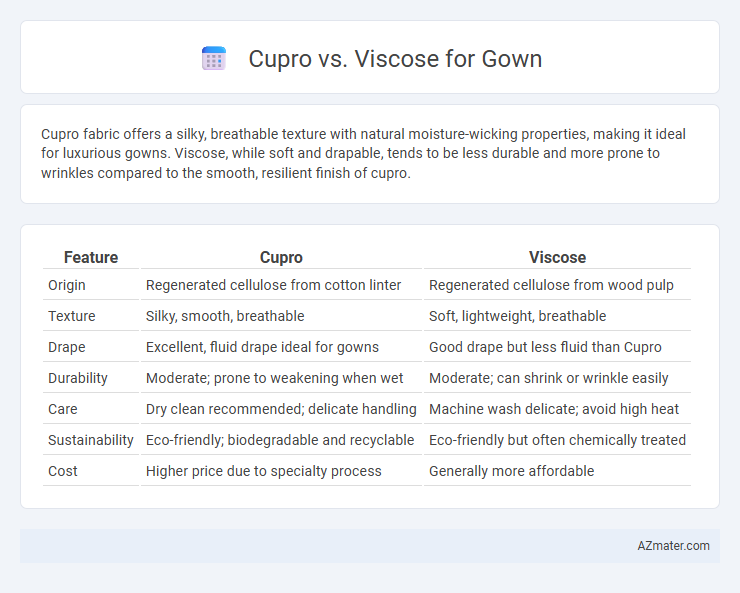
Task: Click the 'Sustainability' row label
Action: tap(91, 440)
